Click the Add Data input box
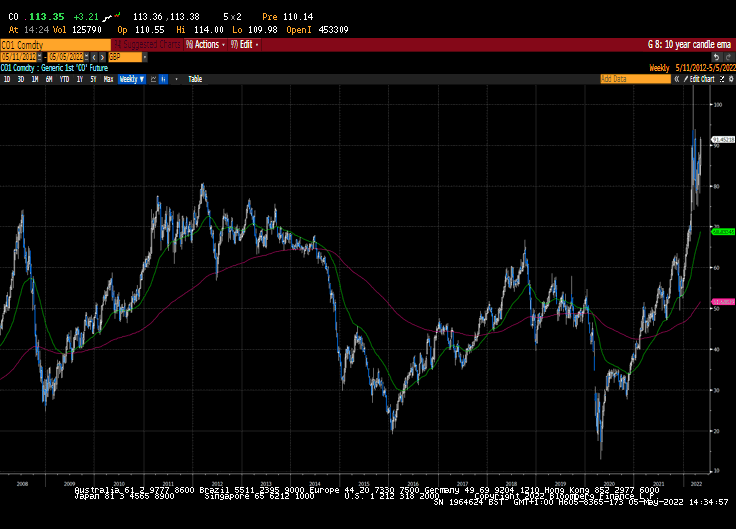Image resolution: width=736 pixels, height=529 pixels. click(x=636, y=79)
